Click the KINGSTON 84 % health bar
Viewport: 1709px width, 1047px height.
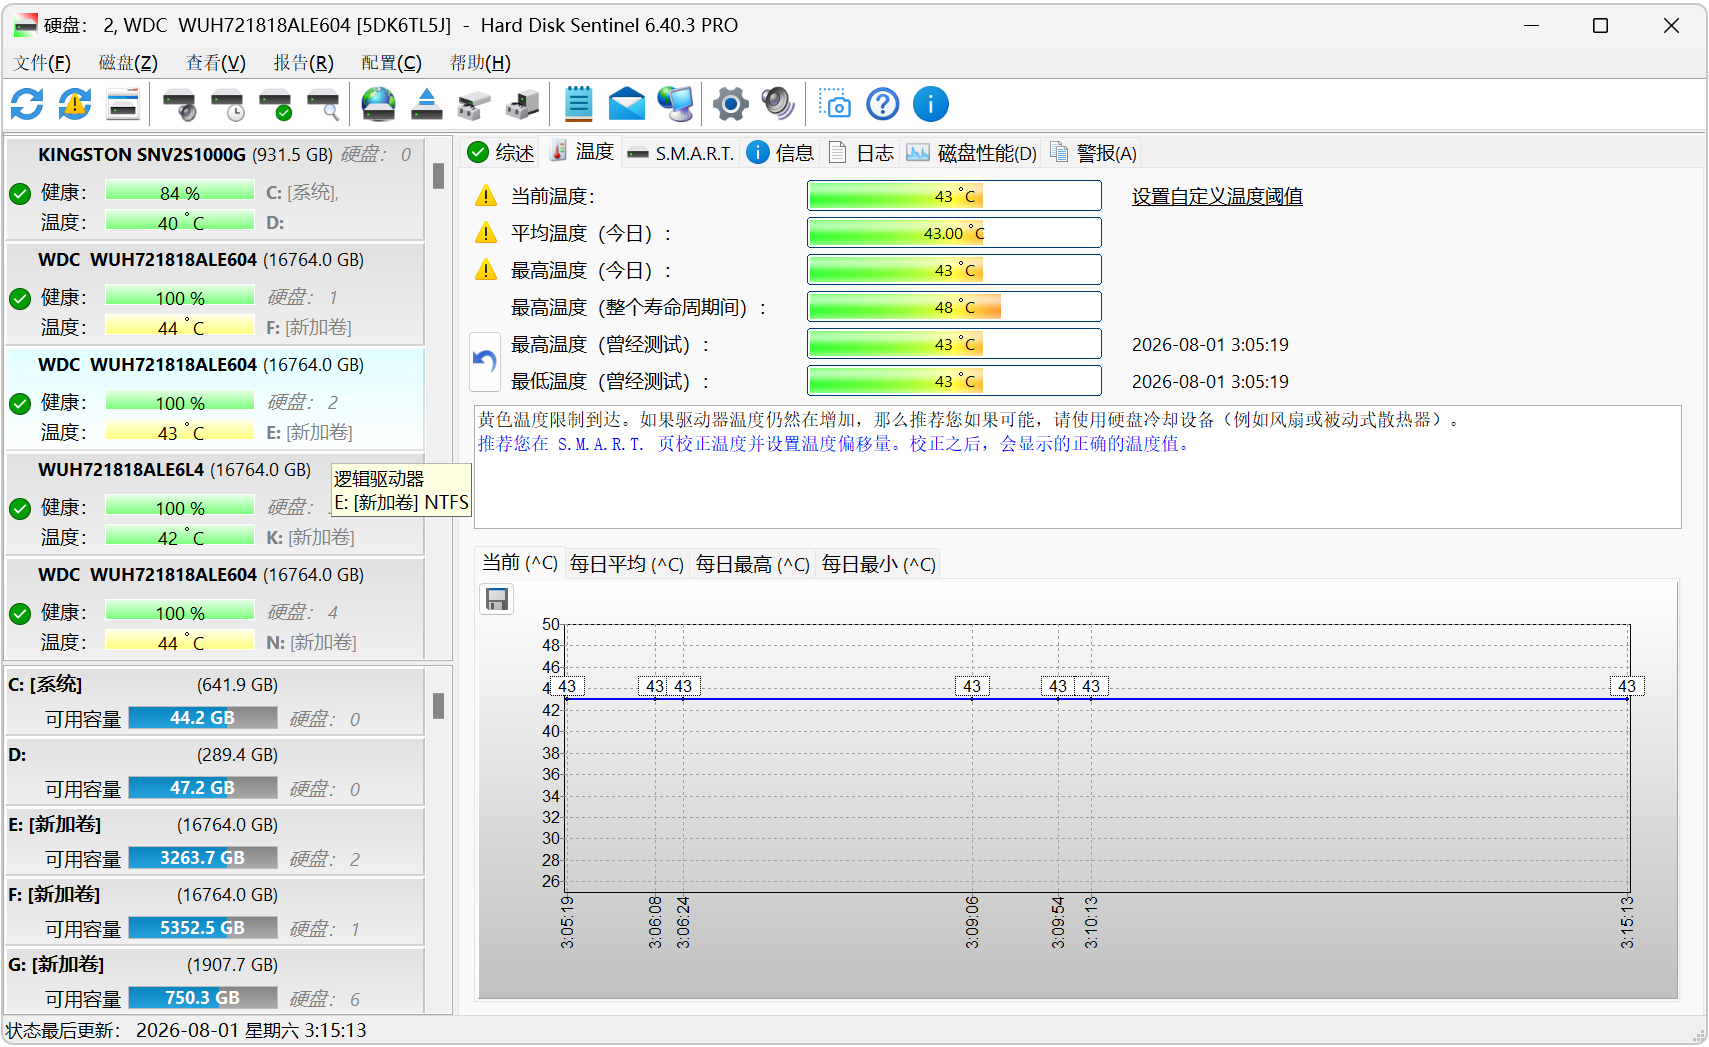click(179, 192)
